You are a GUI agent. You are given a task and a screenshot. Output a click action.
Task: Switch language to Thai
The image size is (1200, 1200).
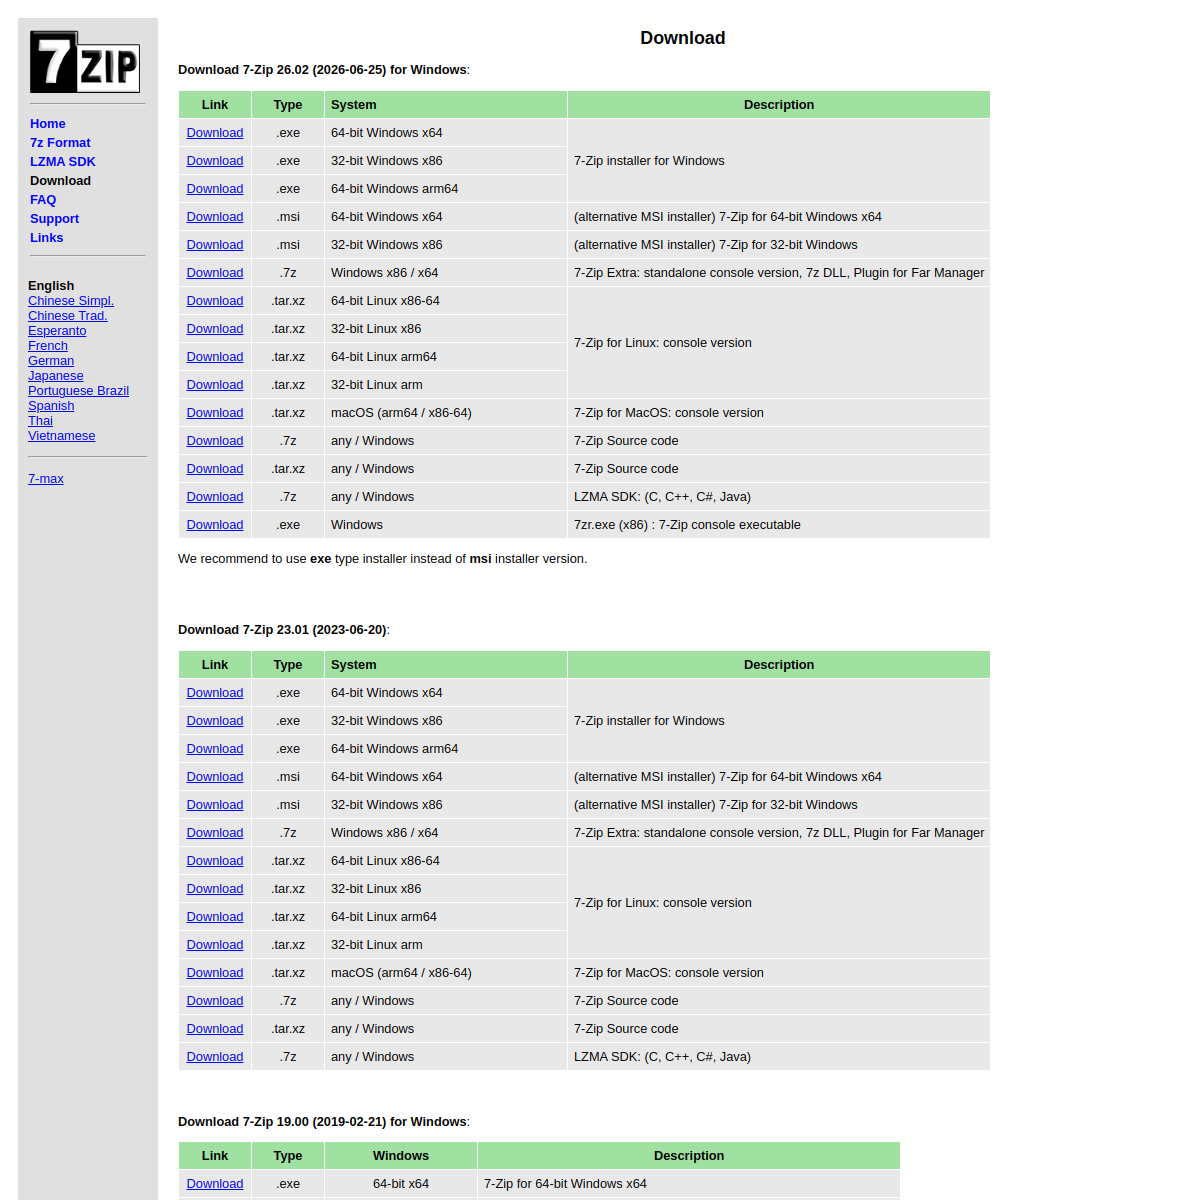coord(40,421)
